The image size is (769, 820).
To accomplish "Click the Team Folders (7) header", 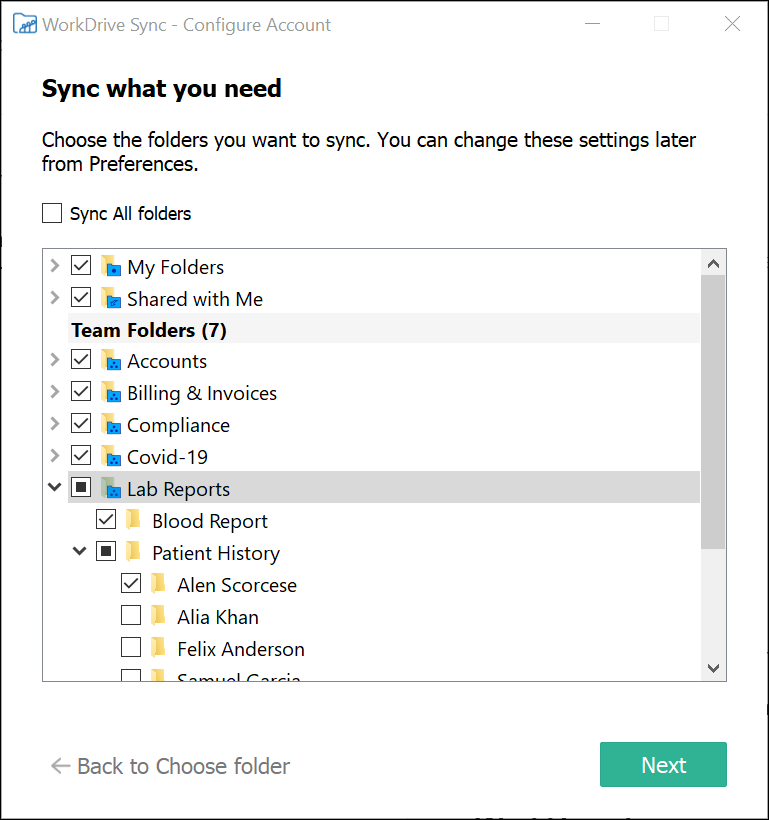I will (149, 330).
